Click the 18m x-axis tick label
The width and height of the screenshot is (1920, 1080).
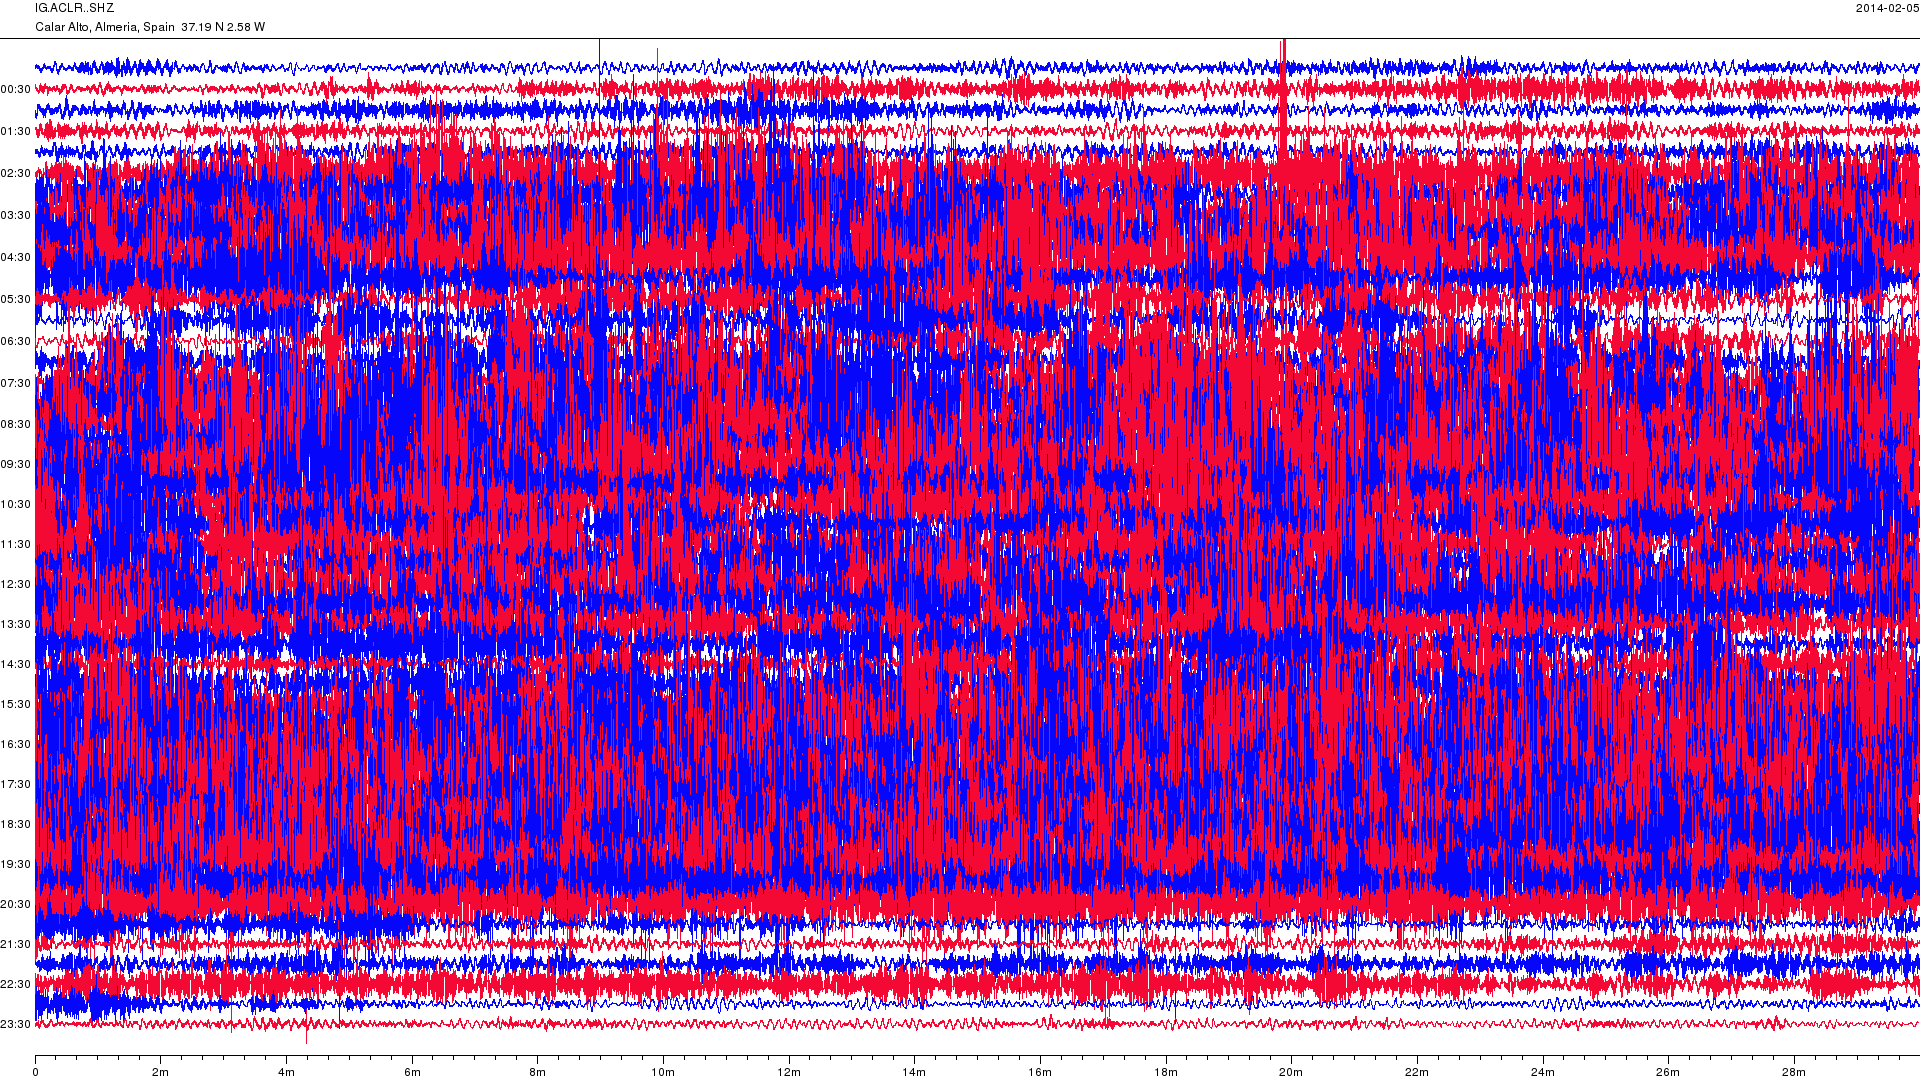[1166, 1073]
